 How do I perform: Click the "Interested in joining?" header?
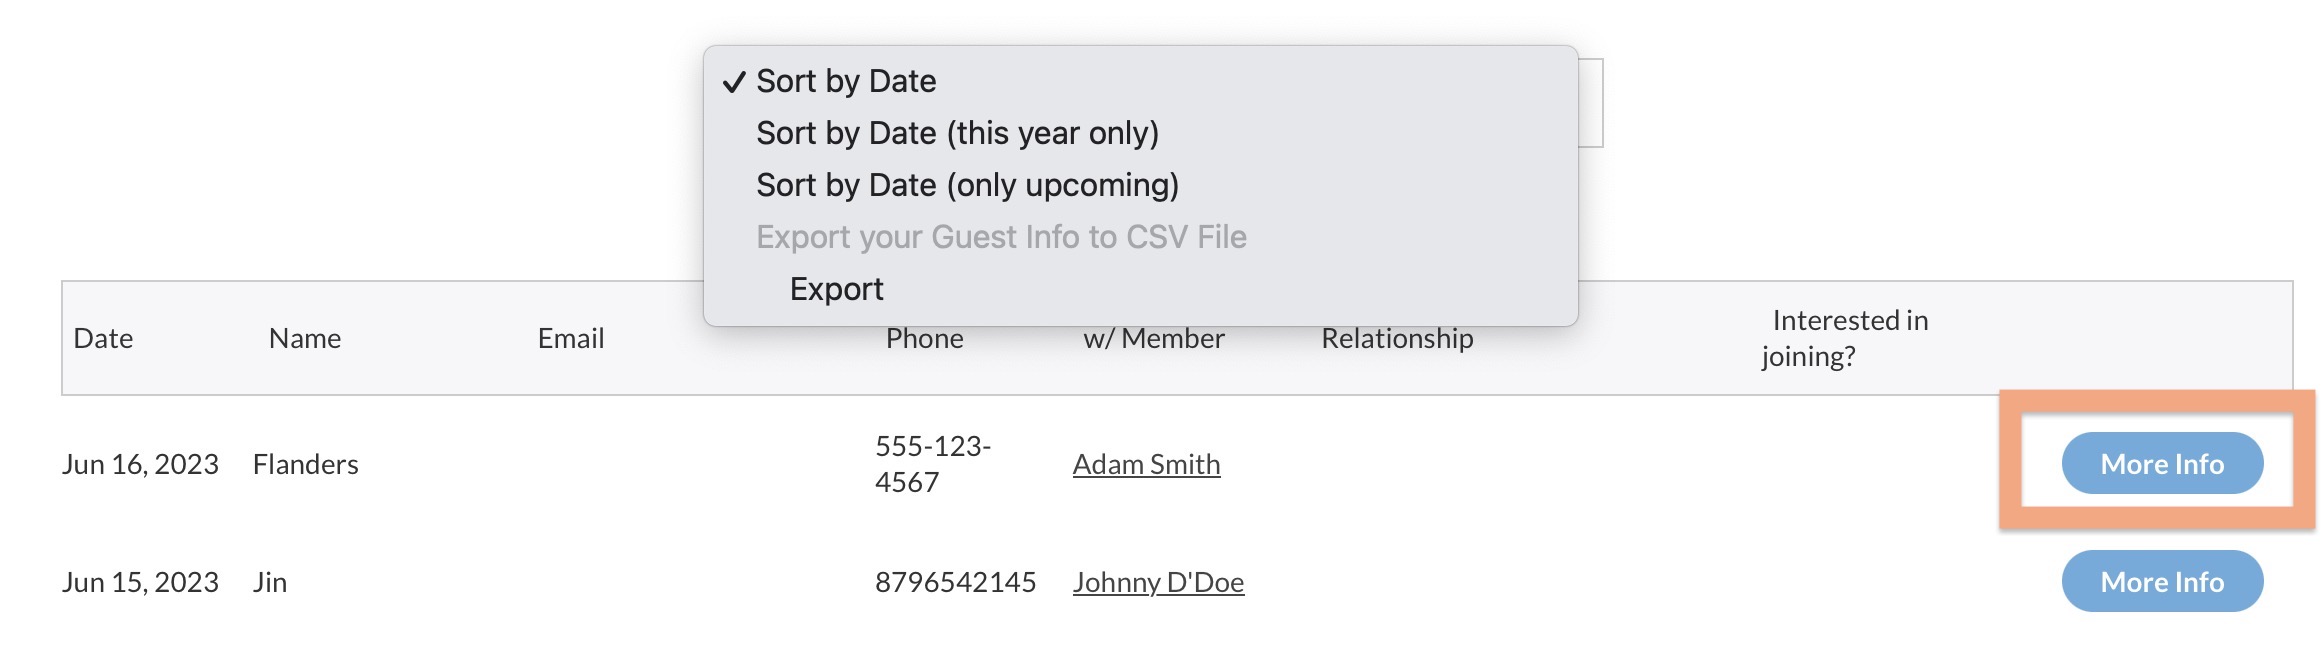click(x=1844, y=338)
